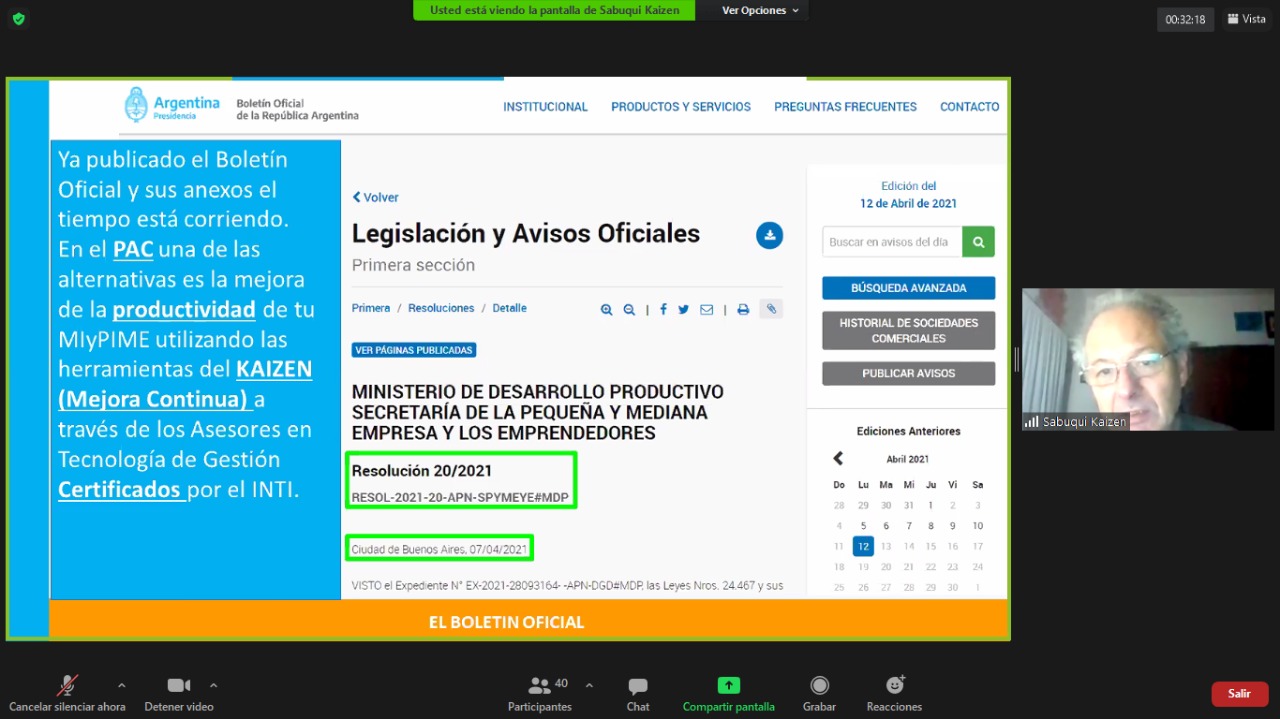Select day 9 in April calendar
Screen dimensions: 1280x719
955,526
